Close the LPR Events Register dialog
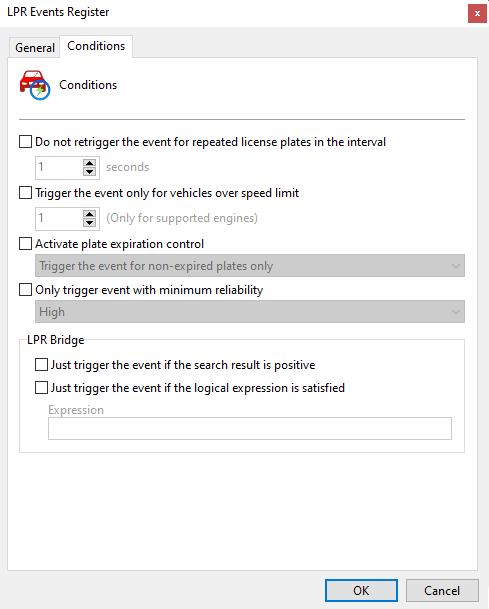The image size is (489, 609). [477, 14]
